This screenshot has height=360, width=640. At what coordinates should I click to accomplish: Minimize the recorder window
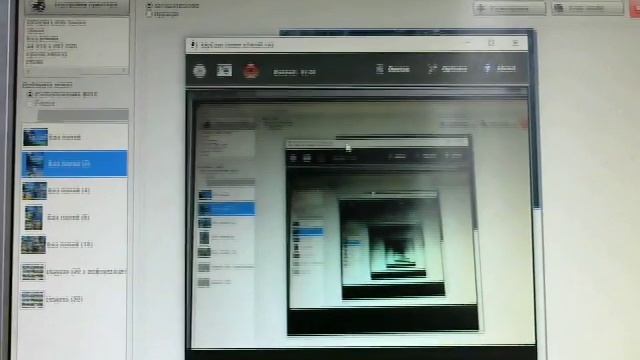468,43
